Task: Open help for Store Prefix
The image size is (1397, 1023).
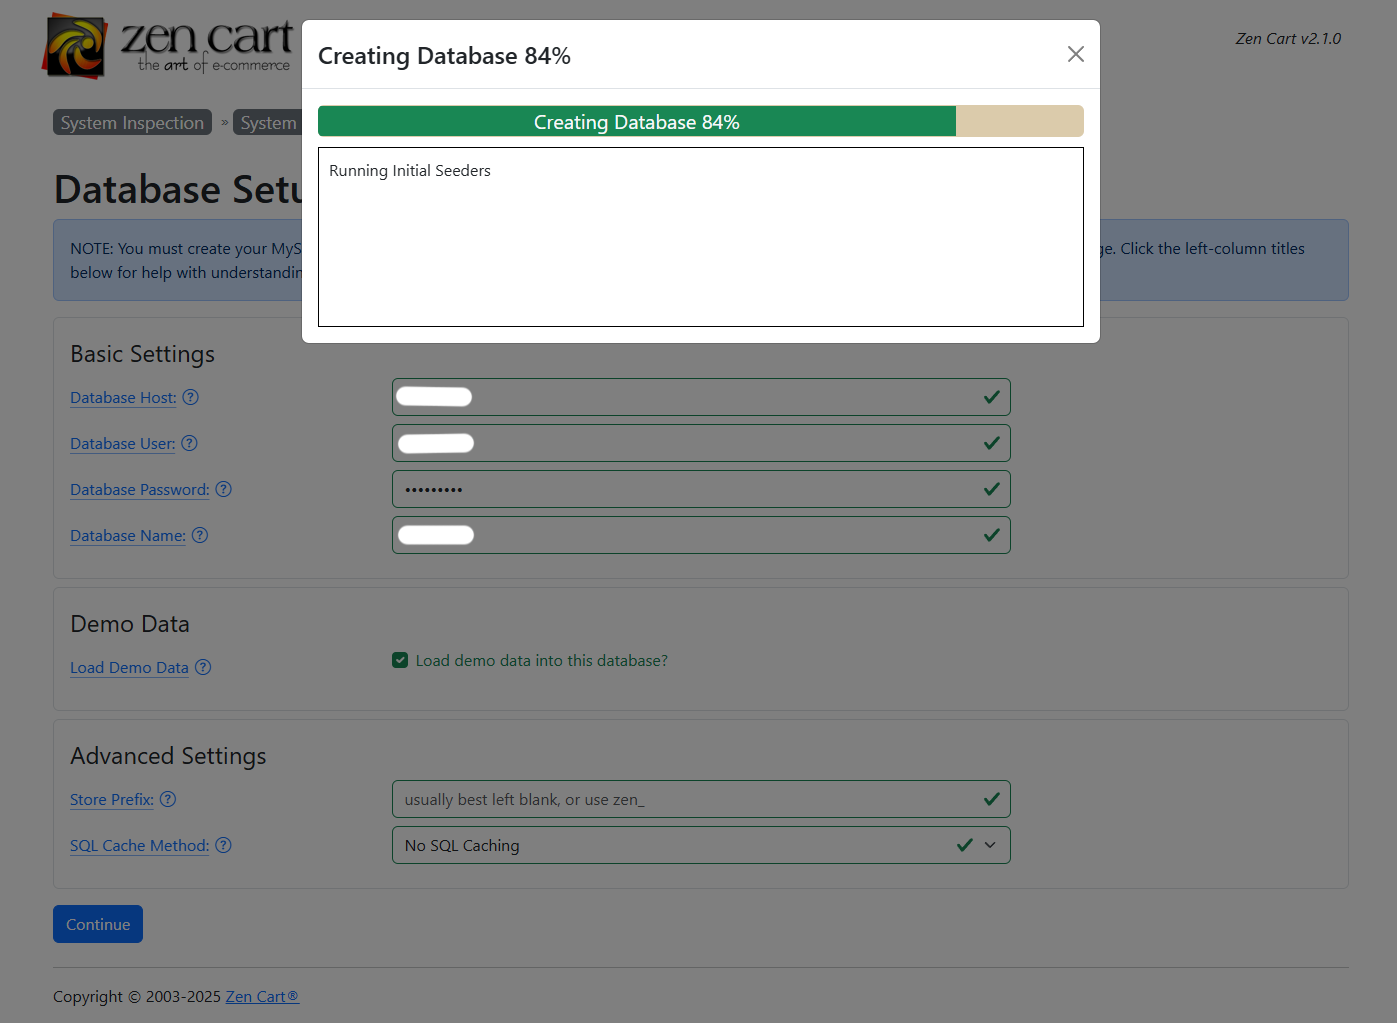Action: (167, 799)
